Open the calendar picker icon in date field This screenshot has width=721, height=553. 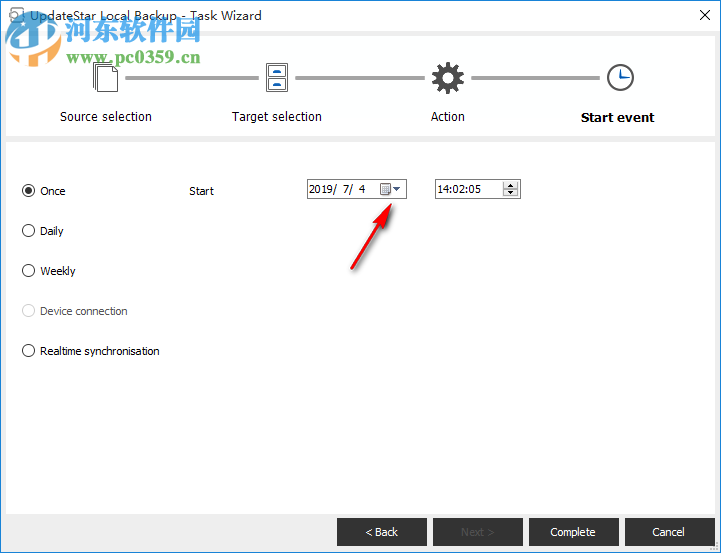point(385,189)
